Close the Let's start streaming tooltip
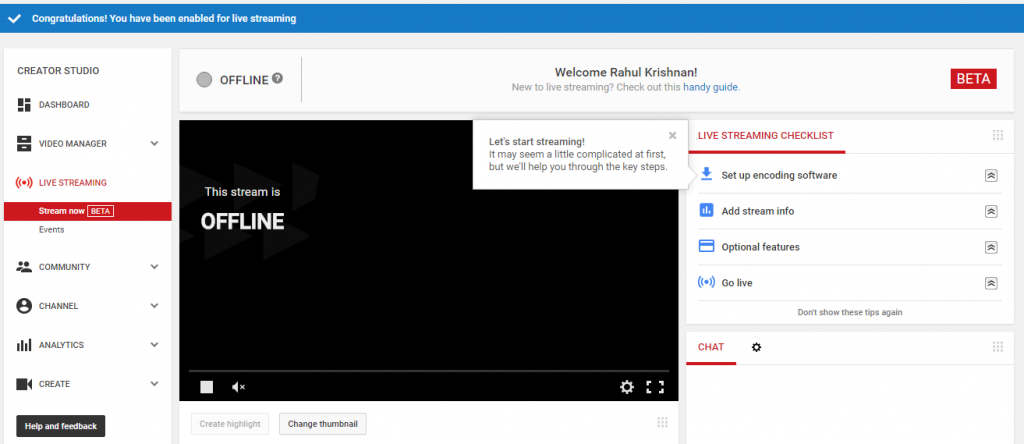This screenshot has width=1024, height=444. tap(673, 136)
